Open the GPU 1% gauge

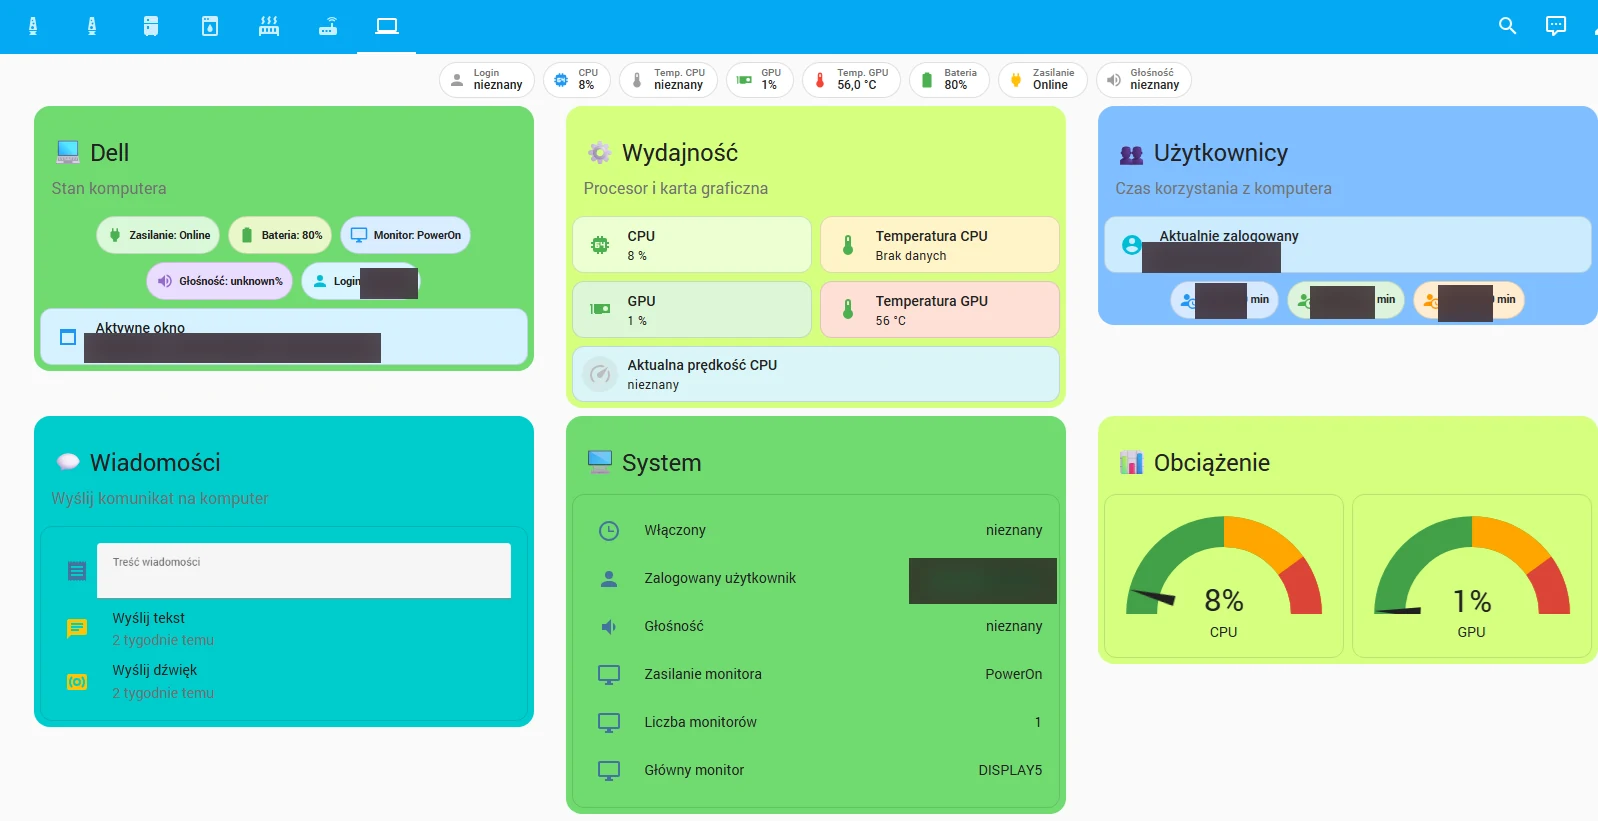tap(1472, 576)
